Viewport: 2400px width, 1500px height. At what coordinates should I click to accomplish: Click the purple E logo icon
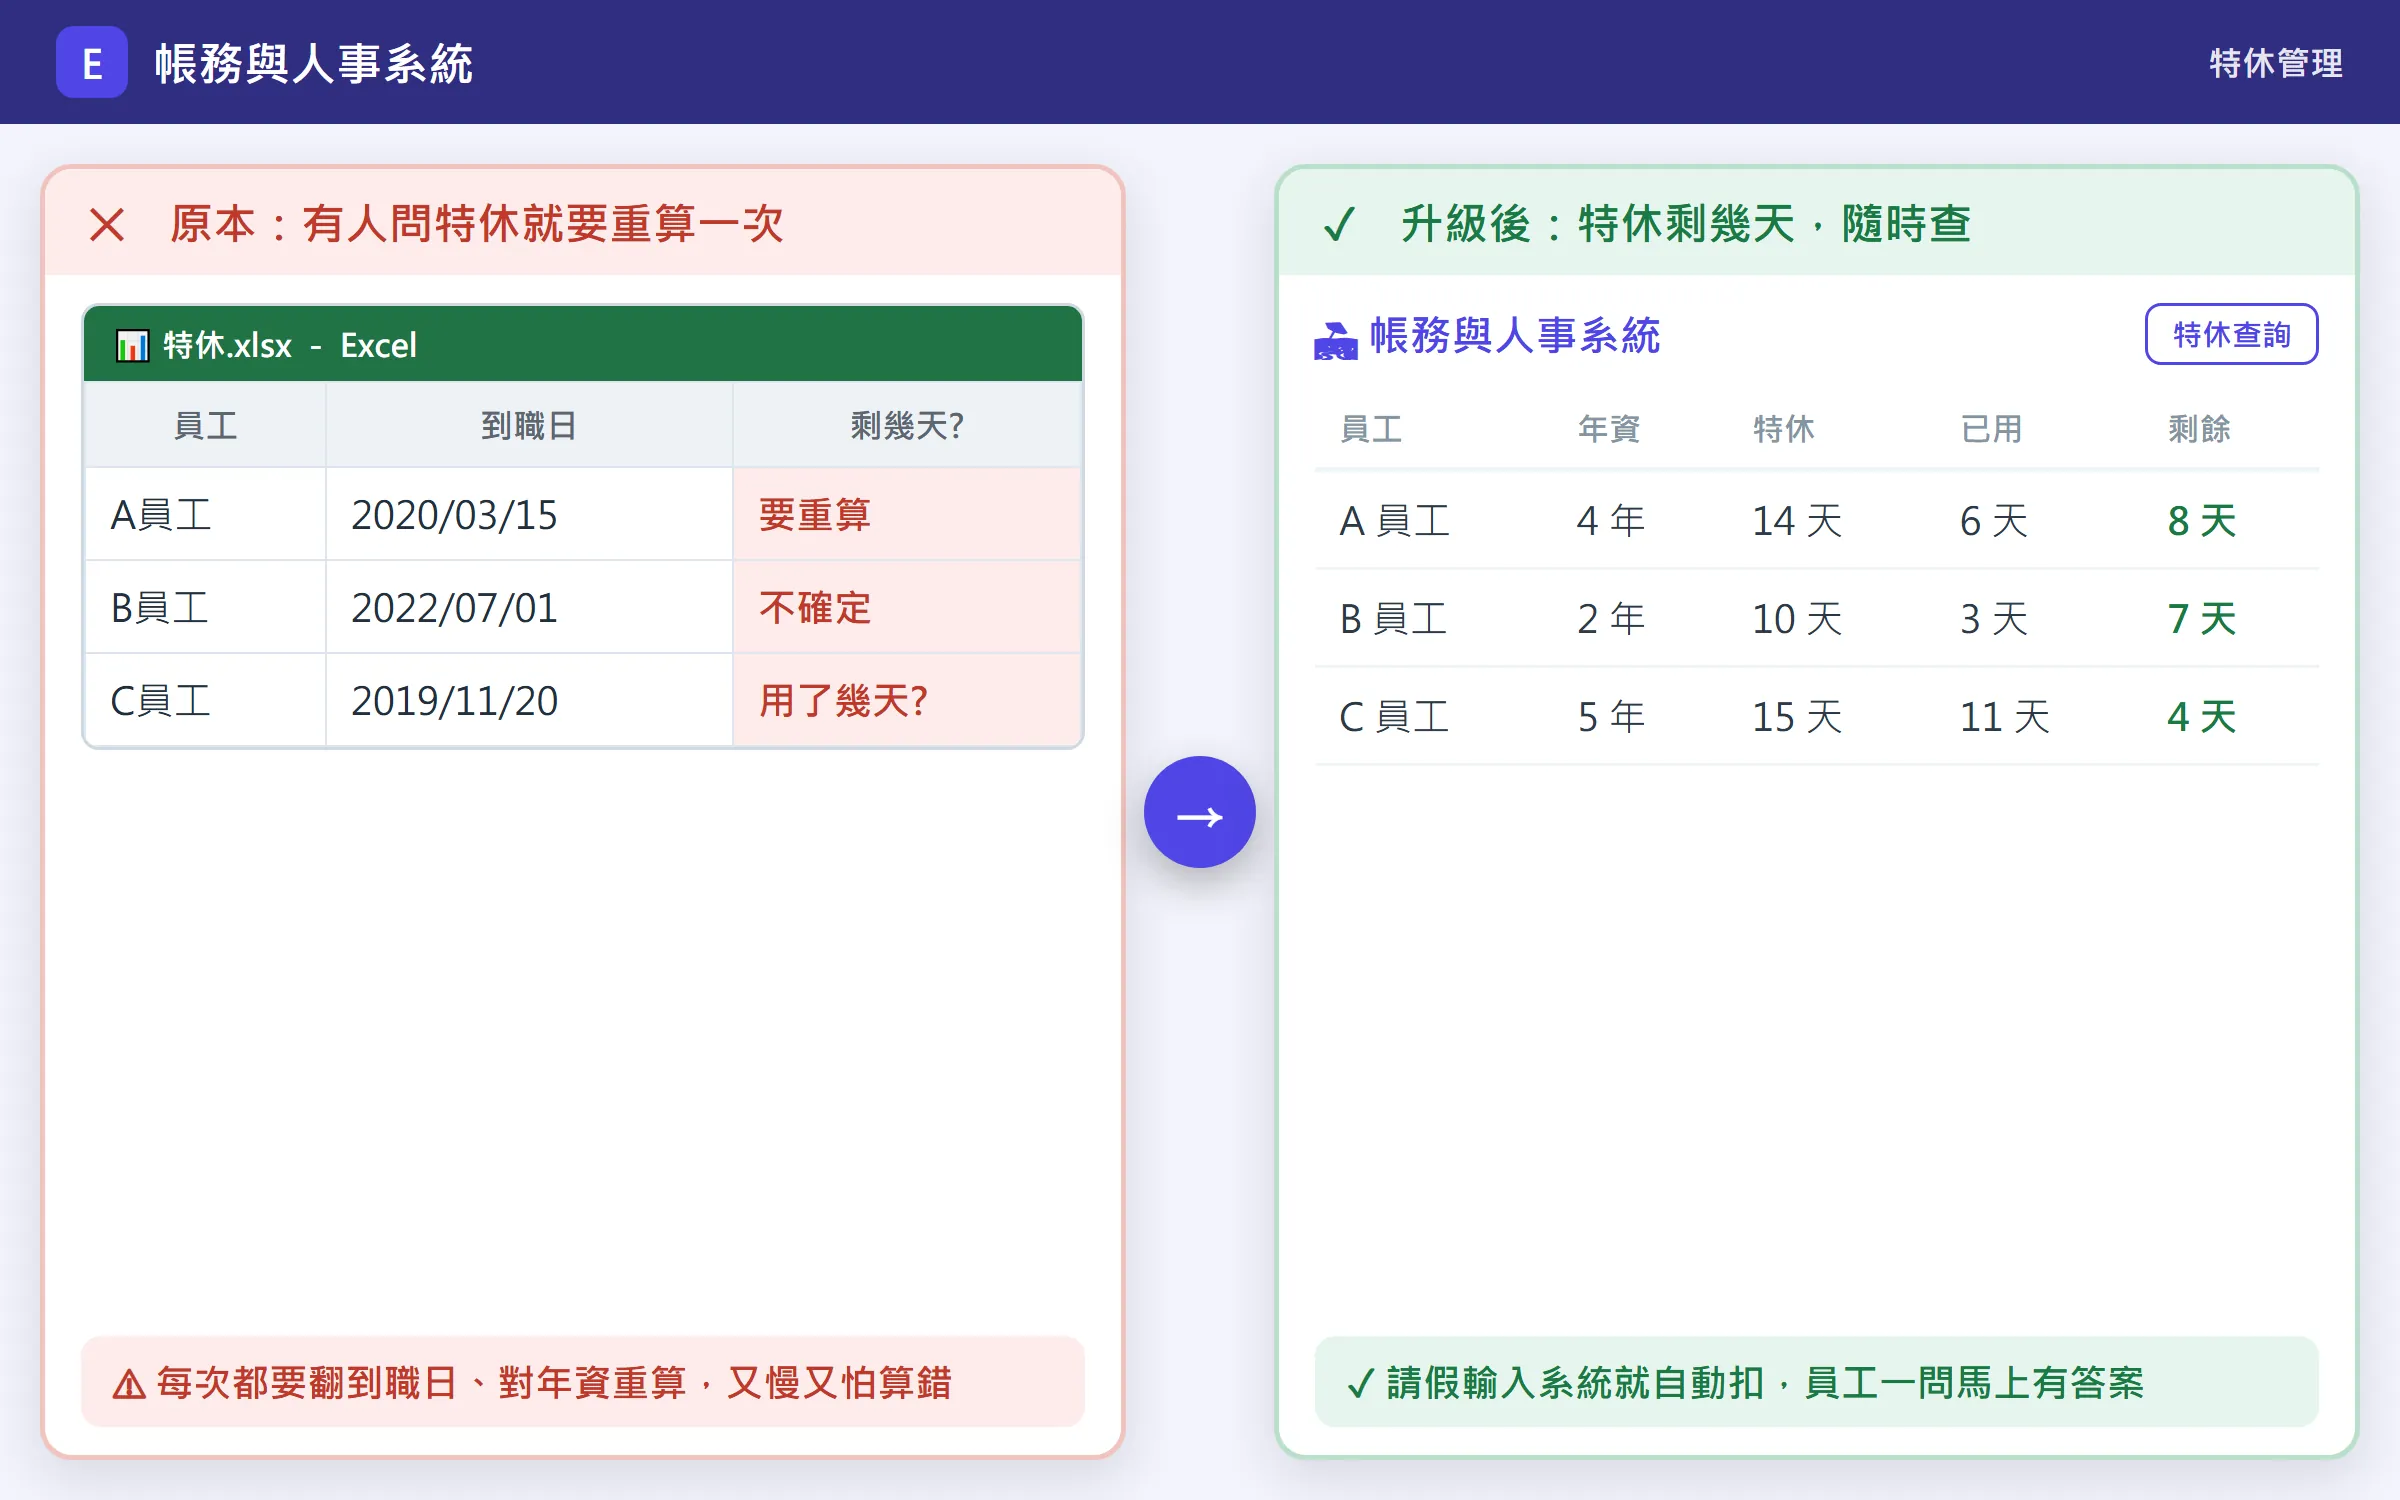coord(91,62)
